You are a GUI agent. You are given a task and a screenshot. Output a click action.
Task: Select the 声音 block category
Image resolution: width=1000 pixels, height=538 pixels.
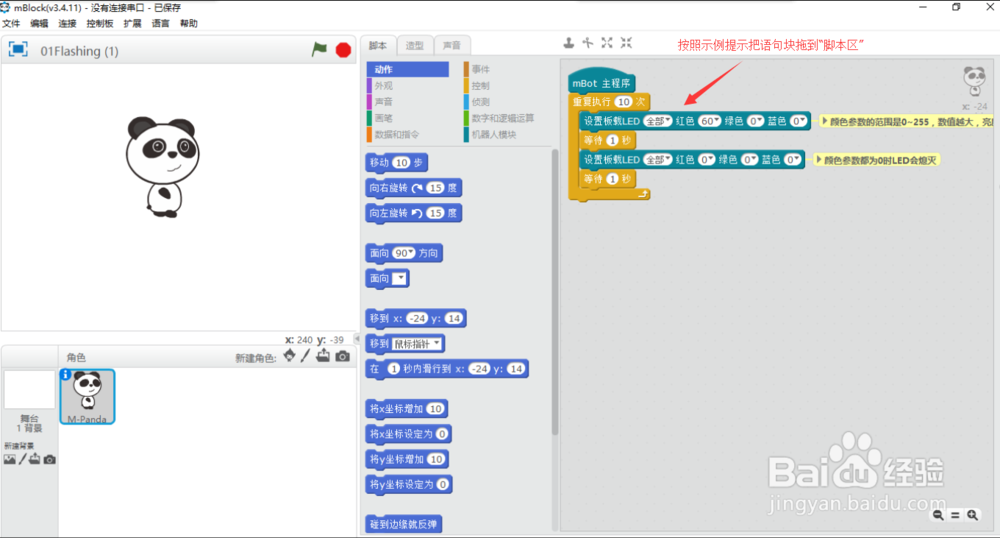click(x=383, y=102)
